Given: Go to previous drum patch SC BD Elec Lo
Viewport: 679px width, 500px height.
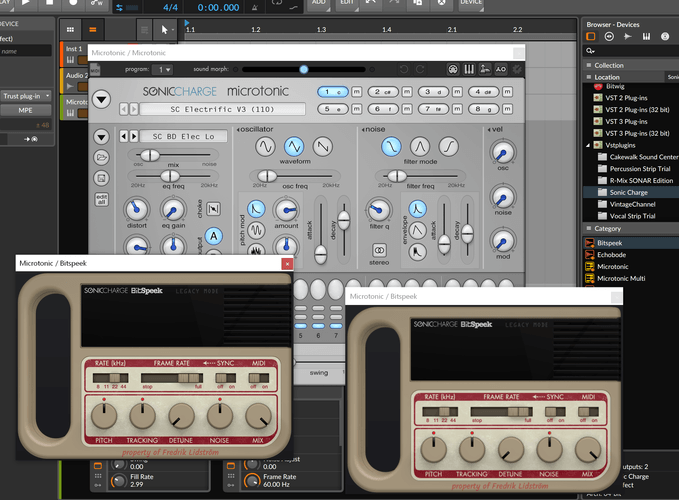Looking at the screenshot, I should tap(124, 137).
